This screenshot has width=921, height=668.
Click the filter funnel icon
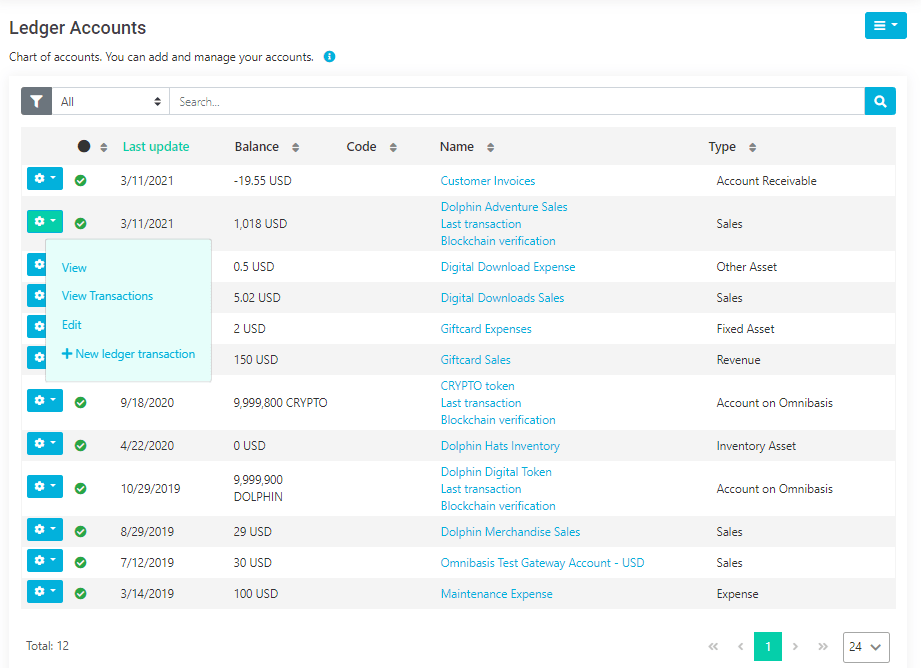[x=36, y=101]
